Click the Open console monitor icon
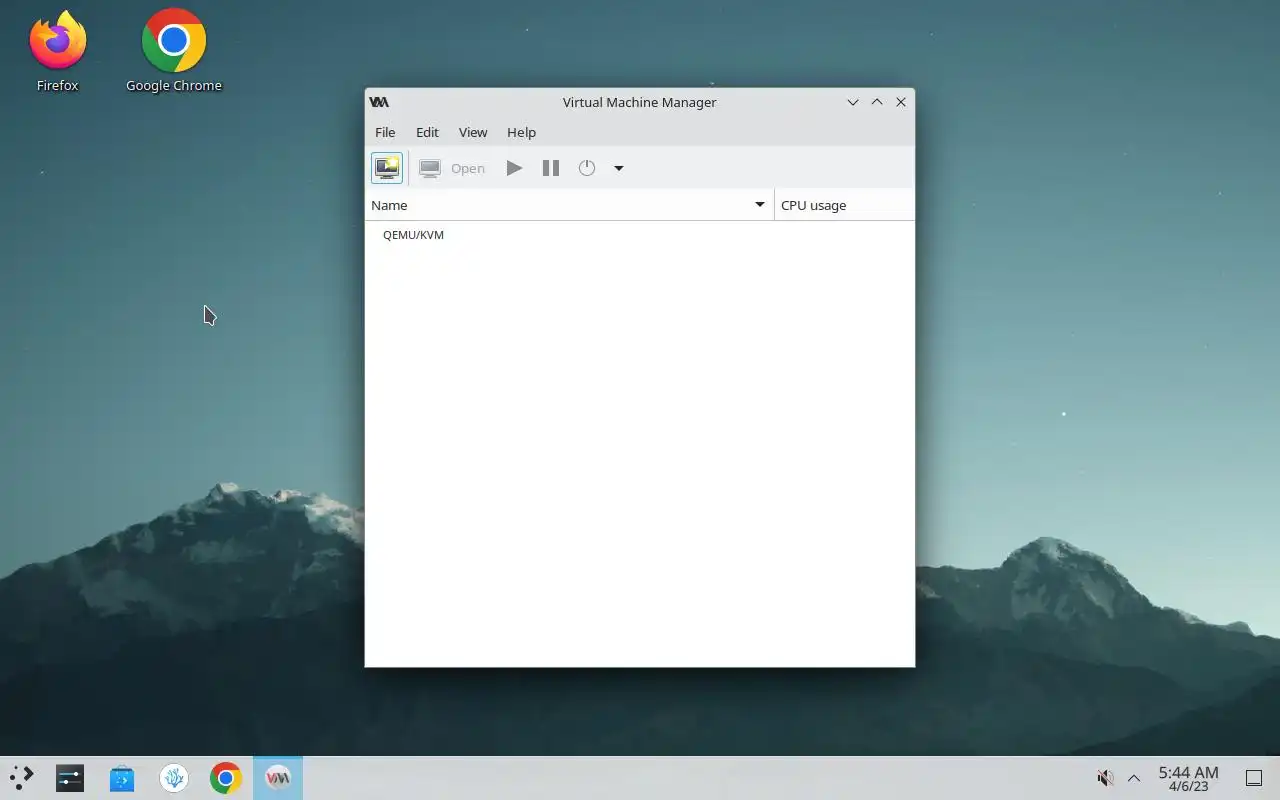The height and width of the screenshot is (800, 1280). tap(430, 168)
